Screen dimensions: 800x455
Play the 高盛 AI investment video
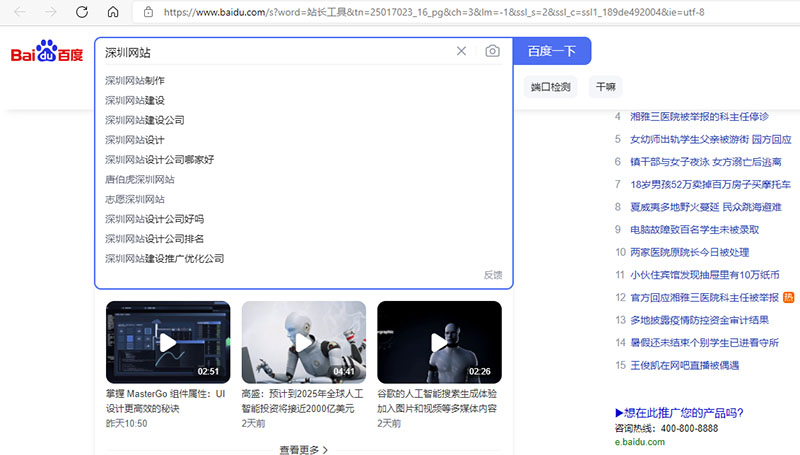(x=304, y=343)
